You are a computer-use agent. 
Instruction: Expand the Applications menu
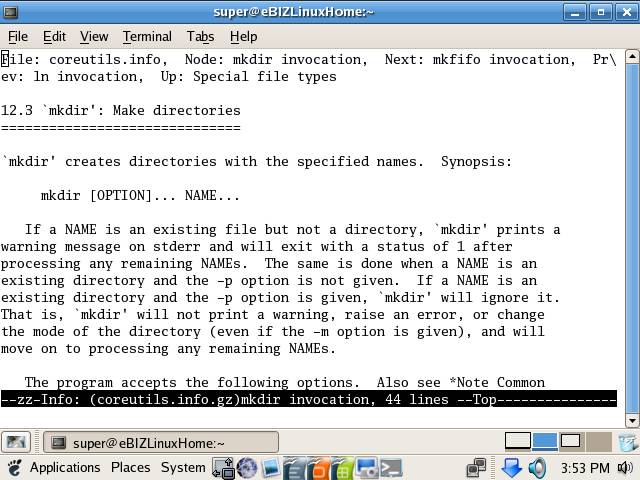[64, 468]
